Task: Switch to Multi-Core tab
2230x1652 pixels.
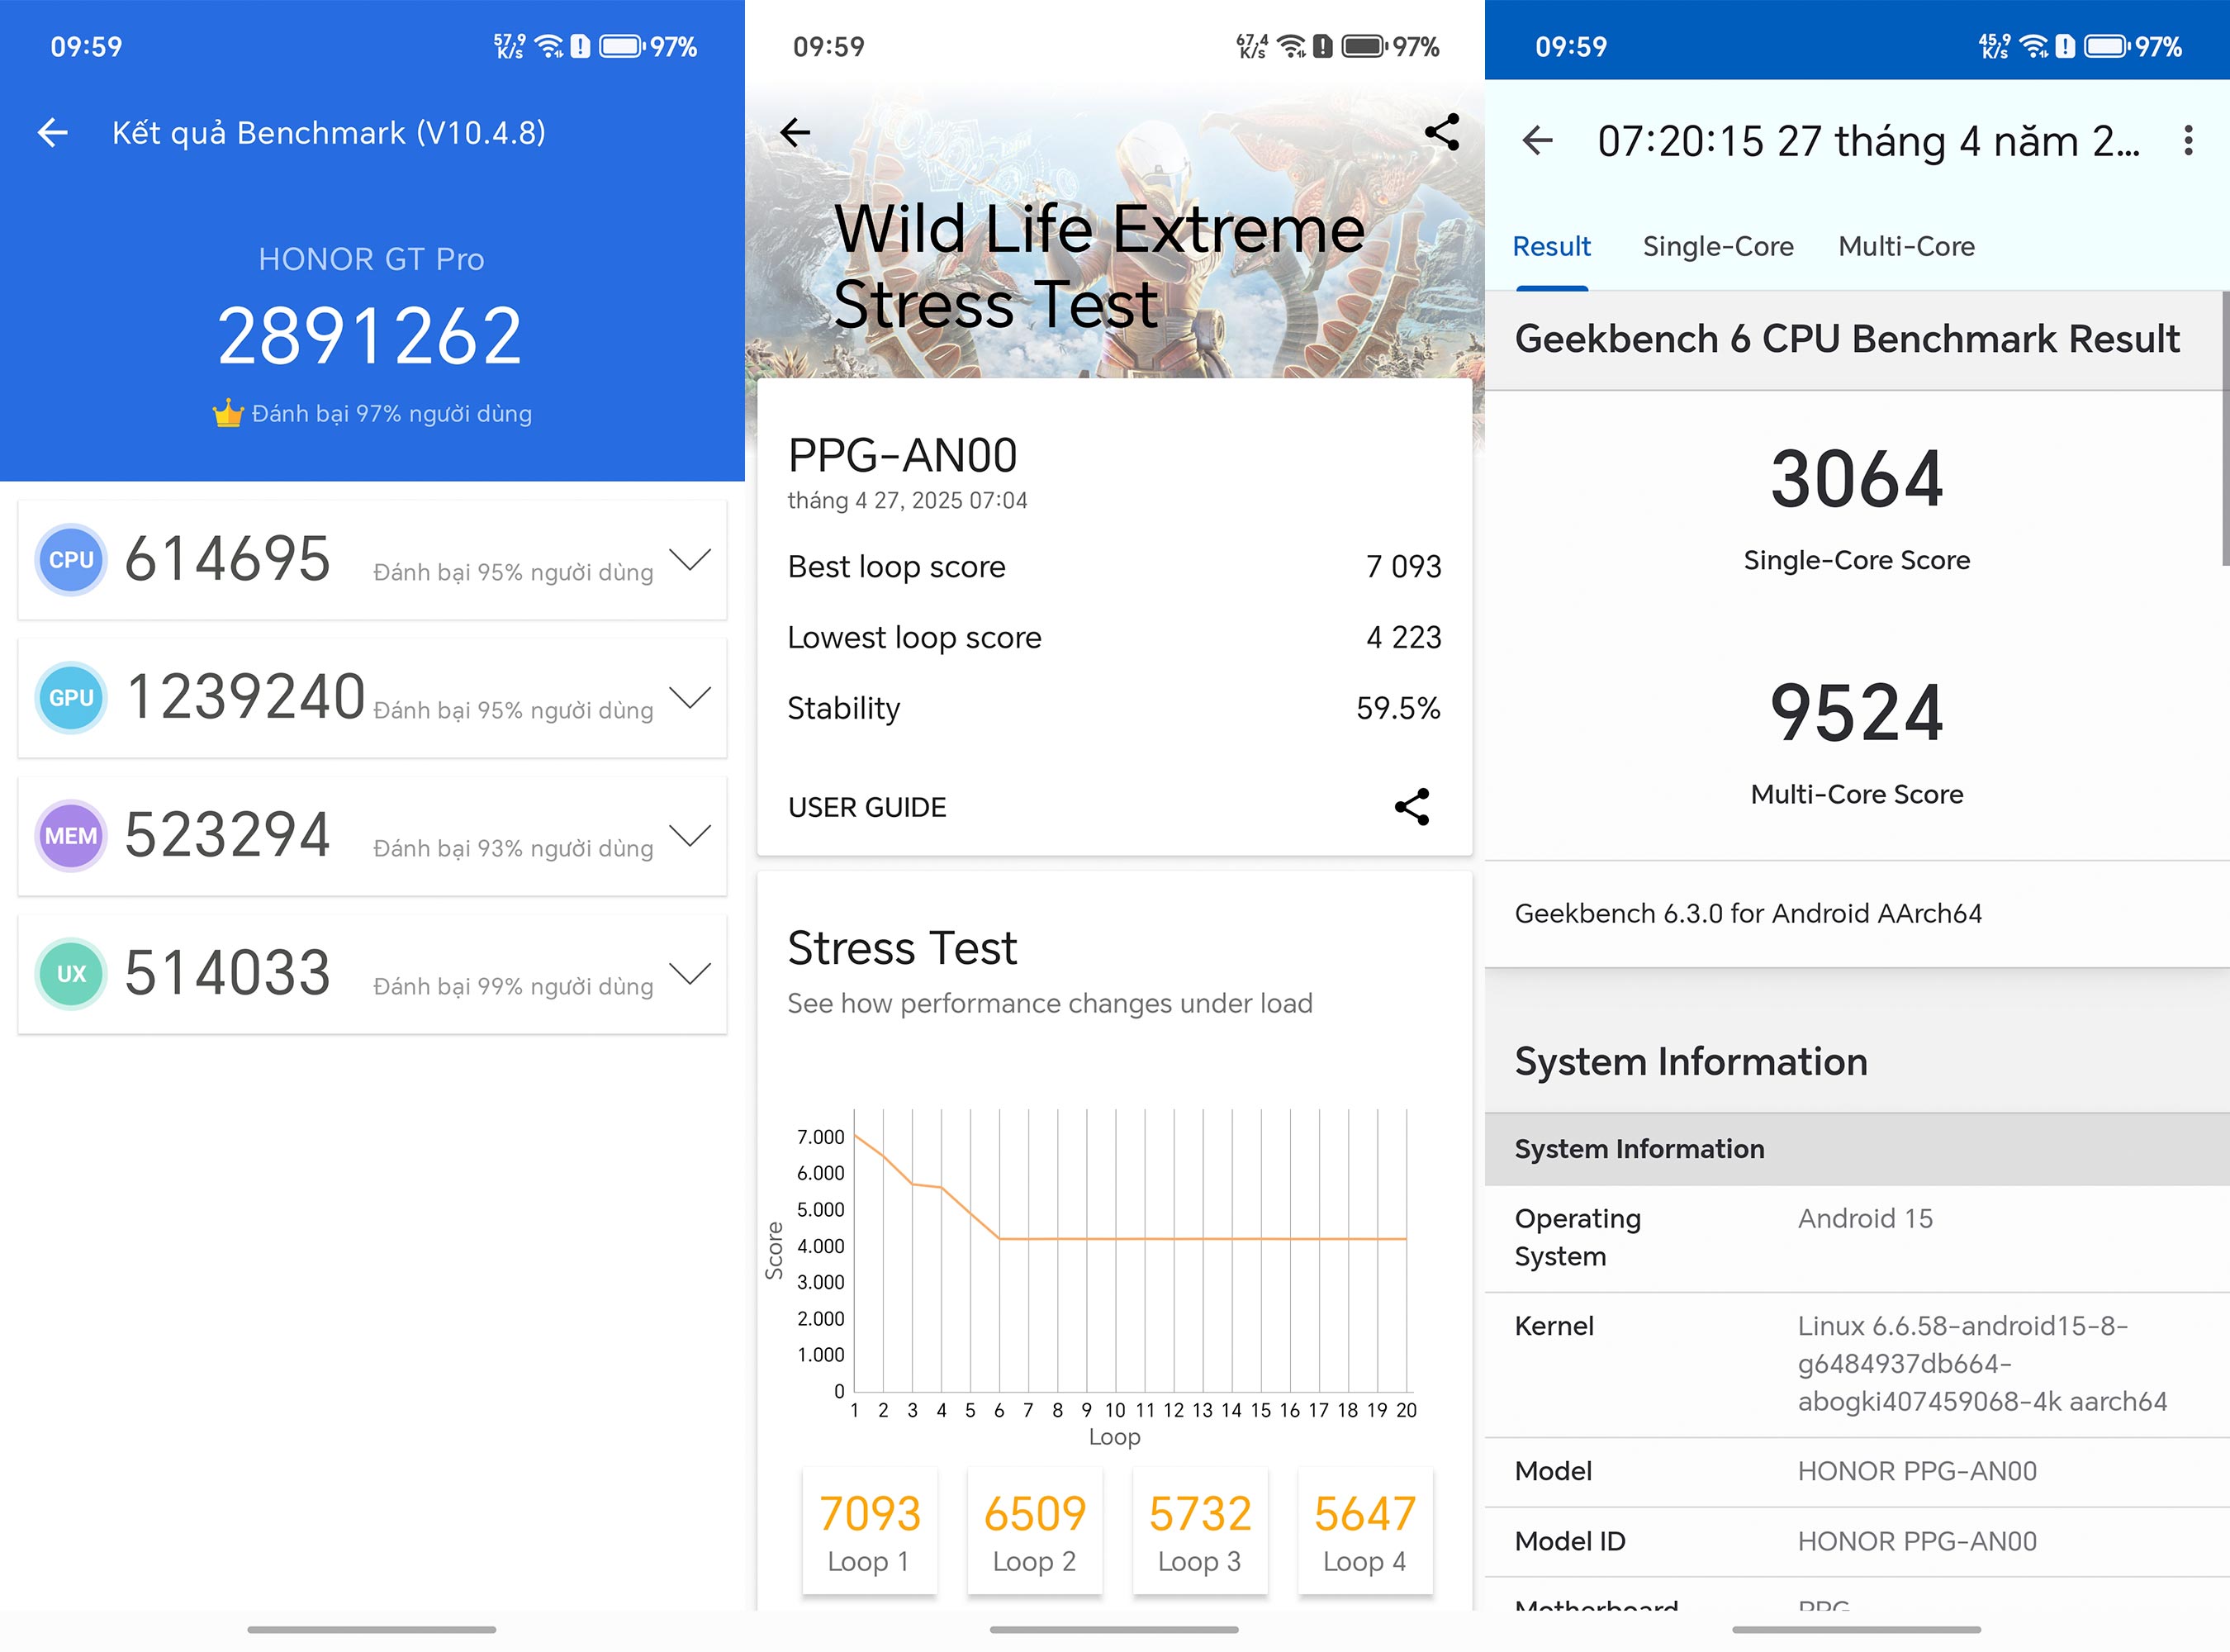Action: (1906, 247)
